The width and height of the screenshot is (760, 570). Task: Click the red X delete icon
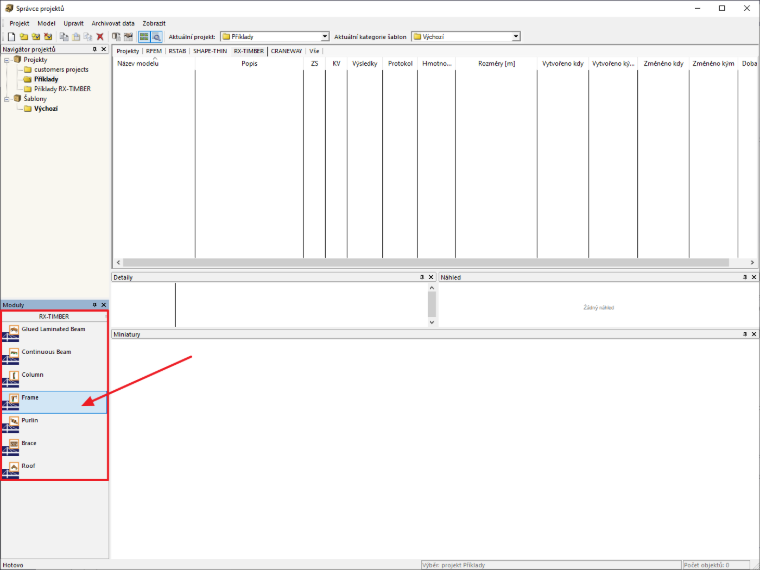(x=100, y=37)
